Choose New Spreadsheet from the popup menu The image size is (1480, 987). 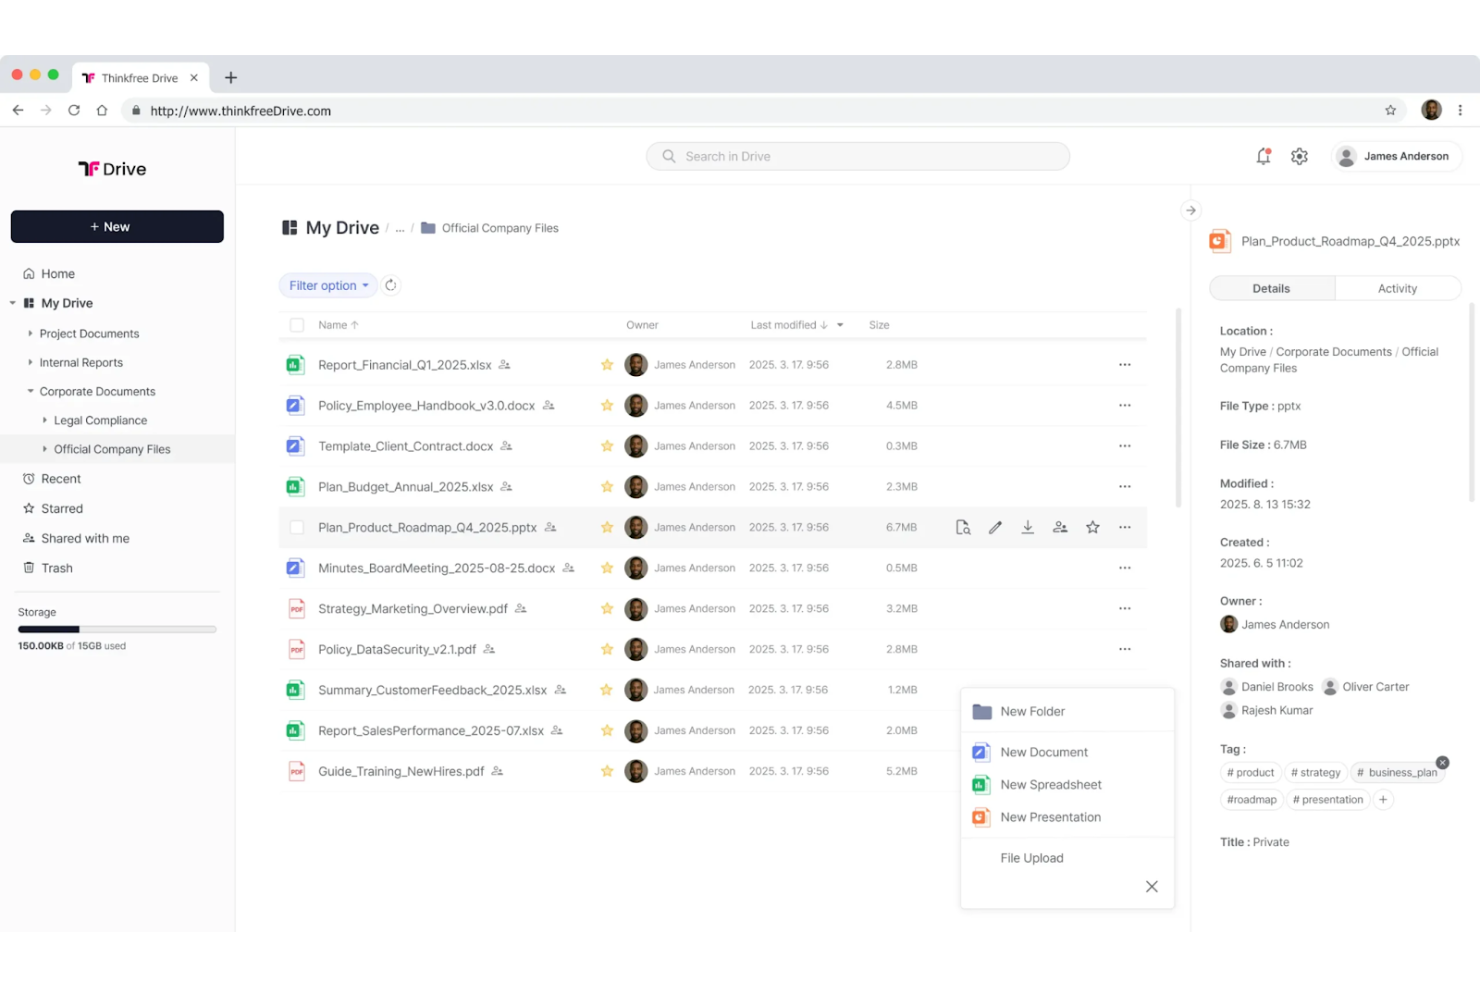coord(1050,785)
